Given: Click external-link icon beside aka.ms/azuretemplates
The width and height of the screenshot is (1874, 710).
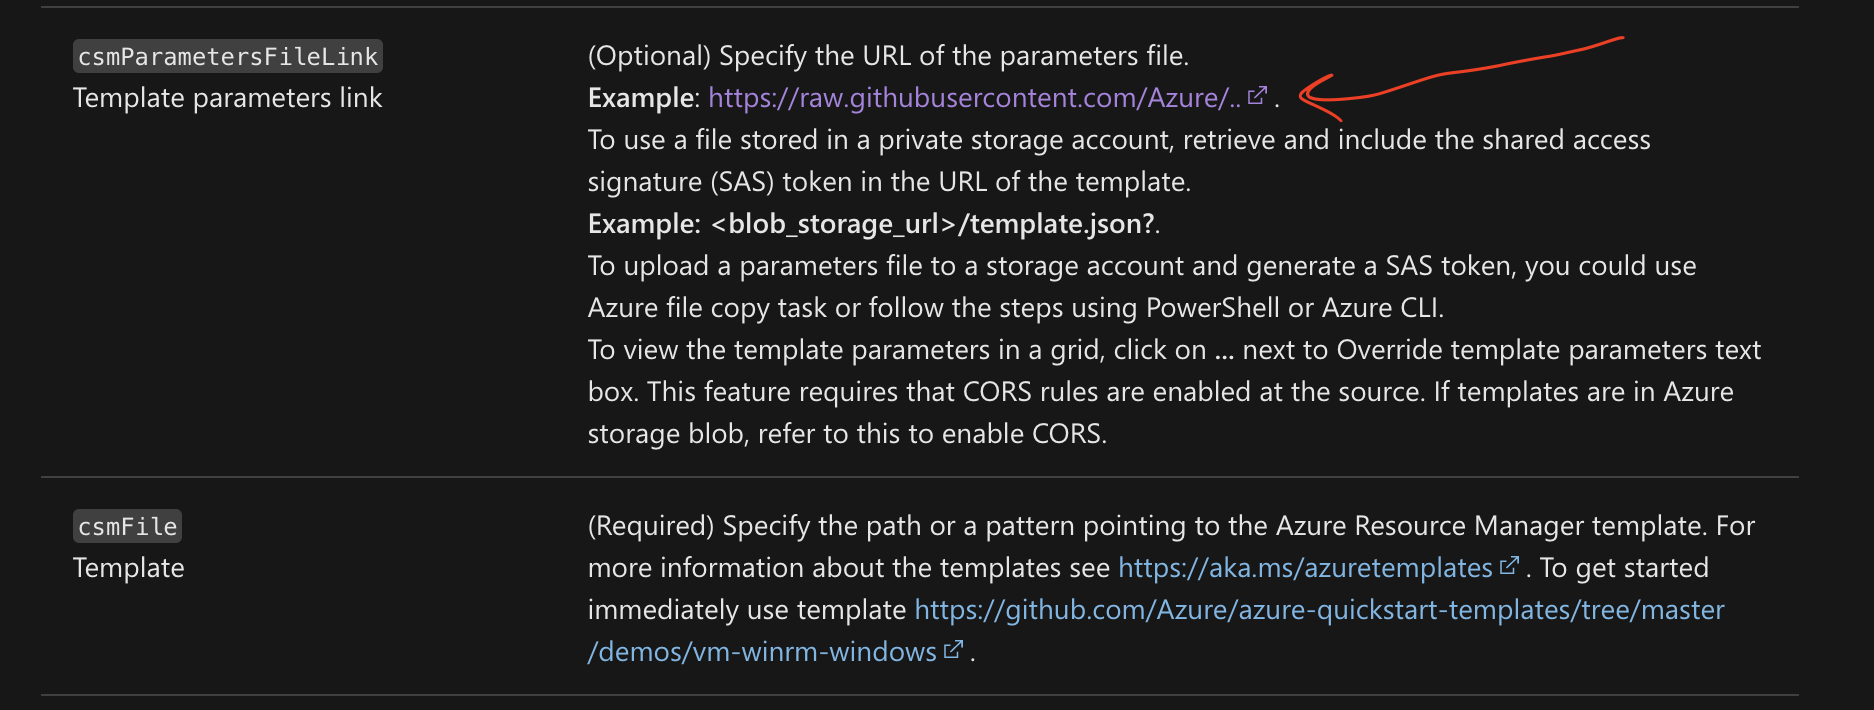Looking at the screenshot, I should click(x=1509, y=566).
